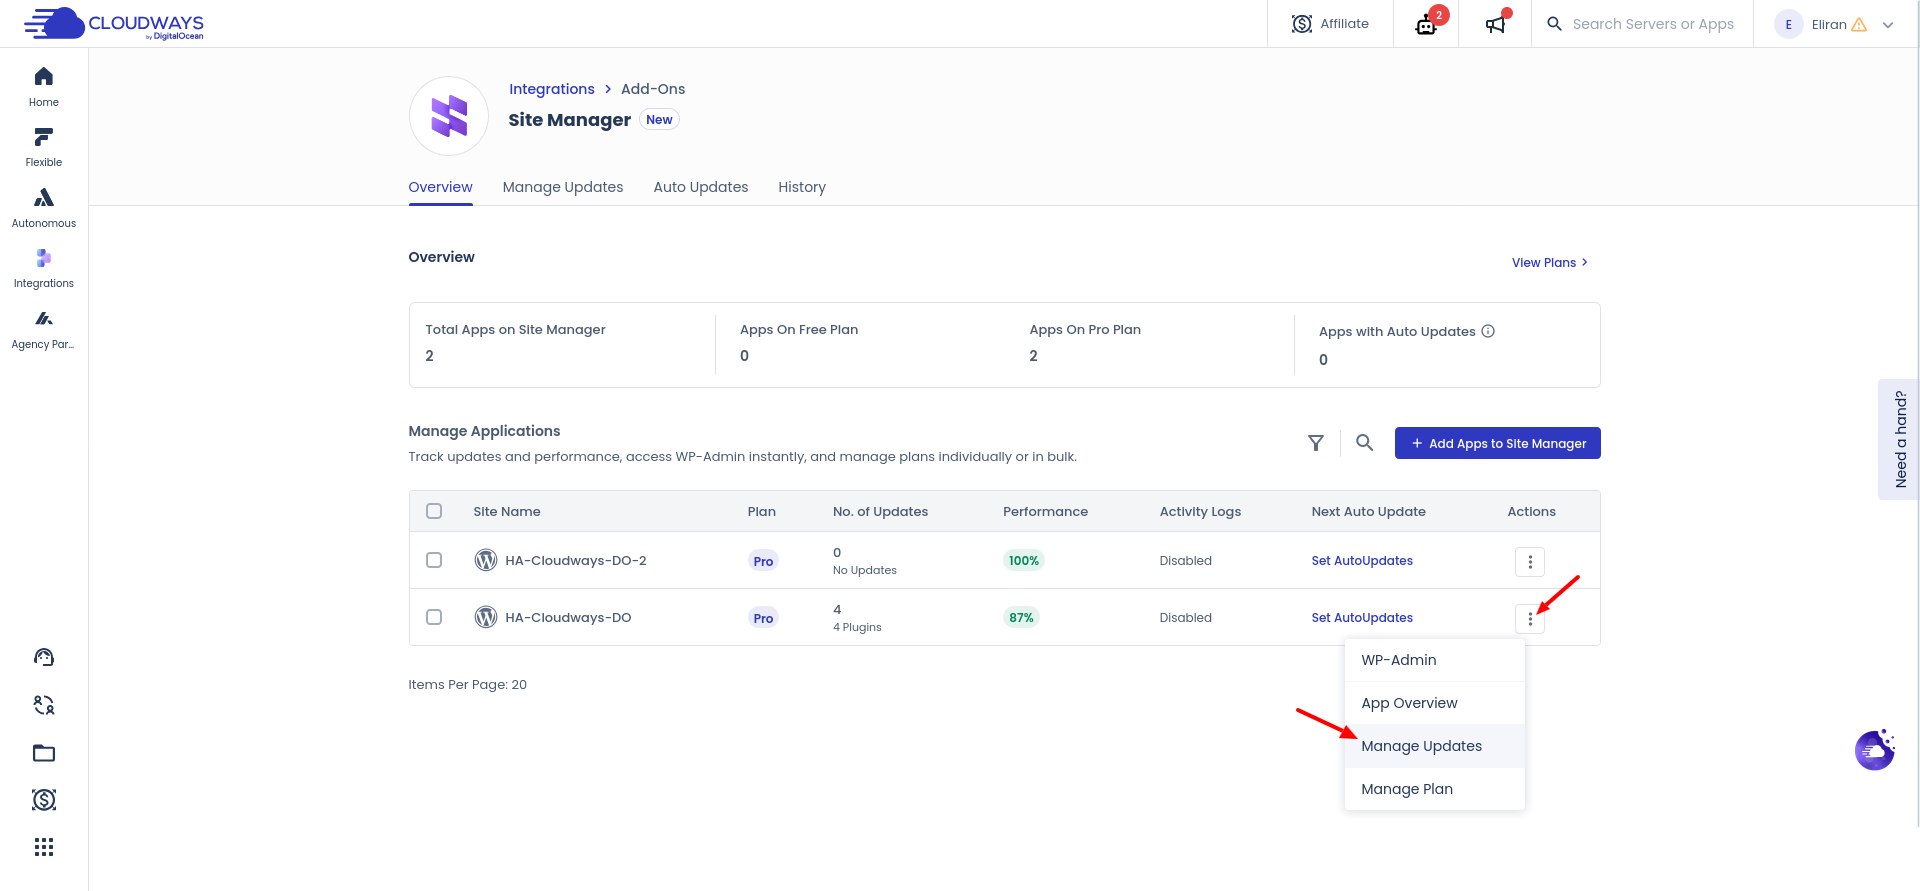
Task: Click the Cloudways logo
Action: coord(114,23)
